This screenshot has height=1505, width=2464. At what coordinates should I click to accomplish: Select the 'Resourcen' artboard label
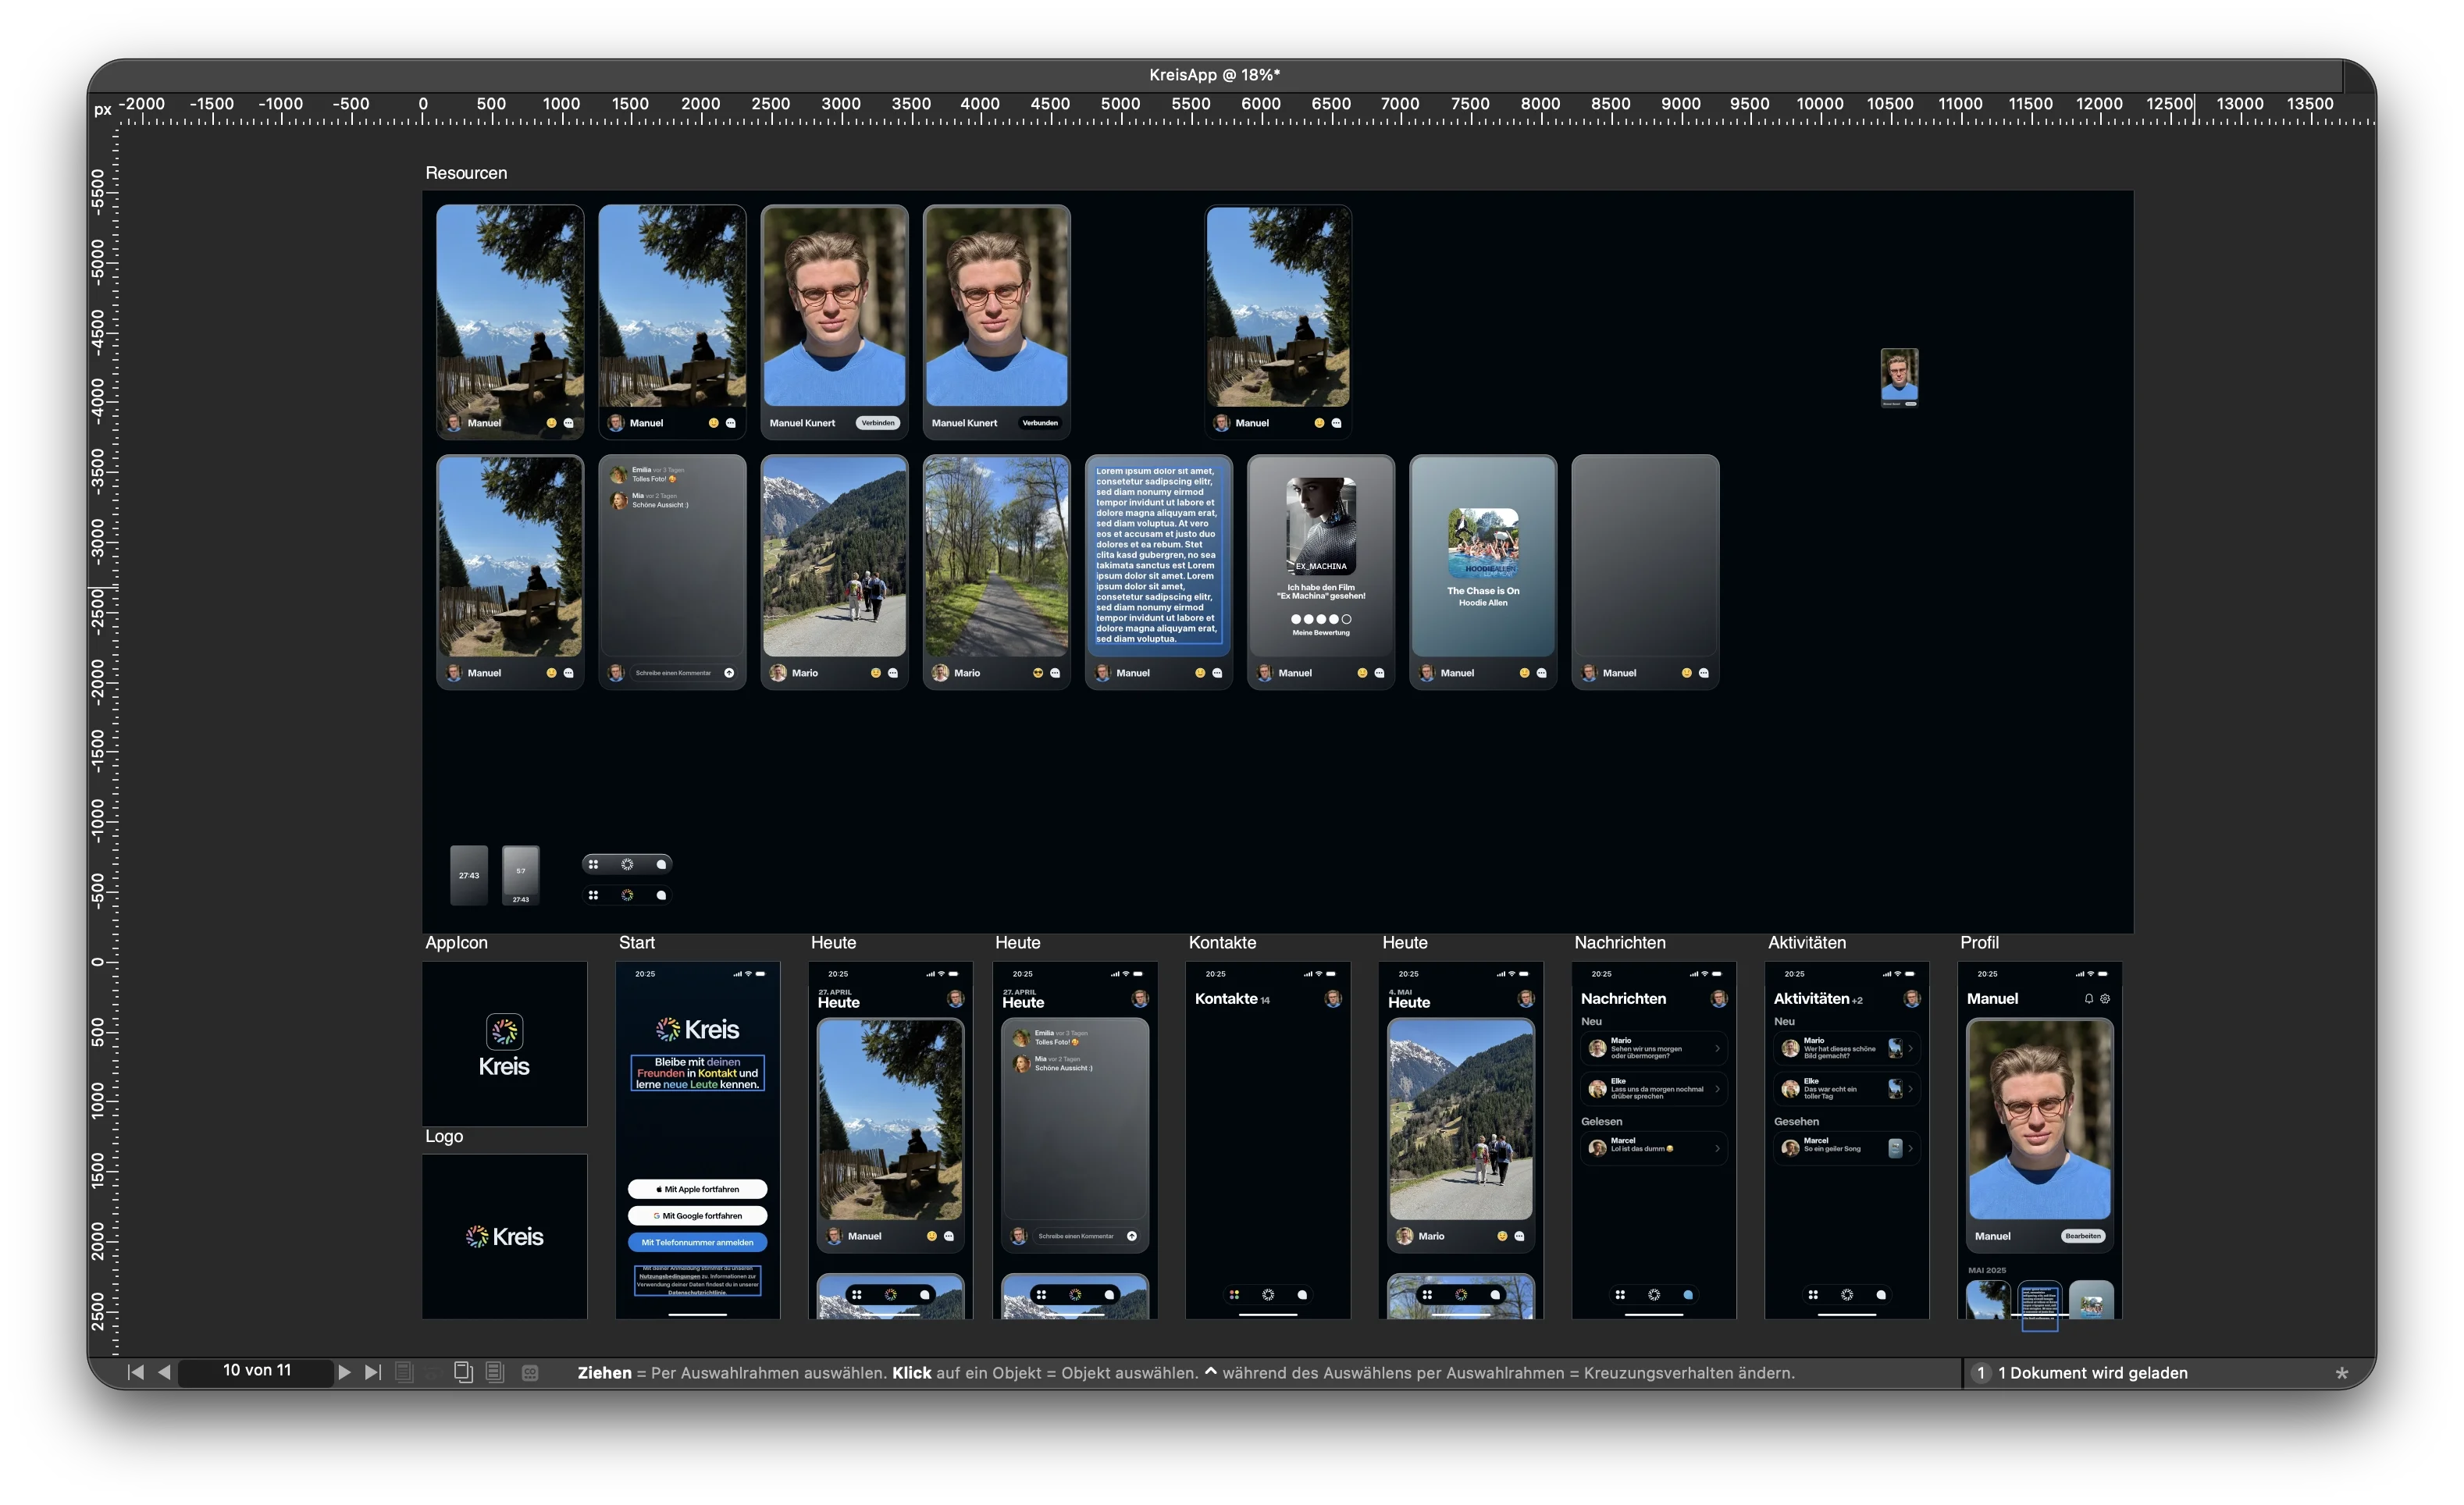466,173
